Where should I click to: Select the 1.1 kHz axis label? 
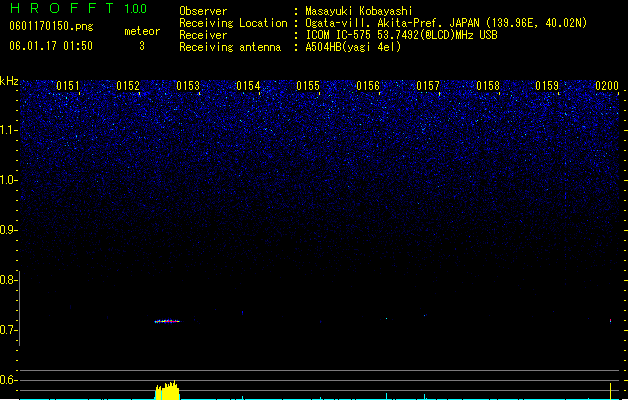point(8,130)
